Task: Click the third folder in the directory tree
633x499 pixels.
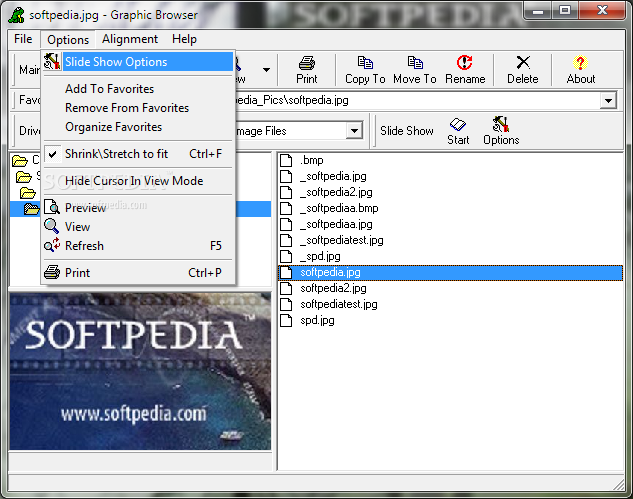Action: 27,193
